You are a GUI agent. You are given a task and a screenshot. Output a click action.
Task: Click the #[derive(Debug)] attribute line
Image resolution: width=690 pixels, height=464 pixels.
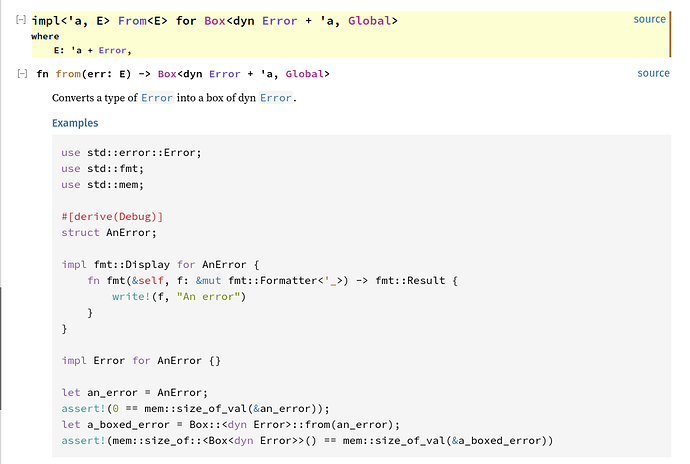[112, 217]
